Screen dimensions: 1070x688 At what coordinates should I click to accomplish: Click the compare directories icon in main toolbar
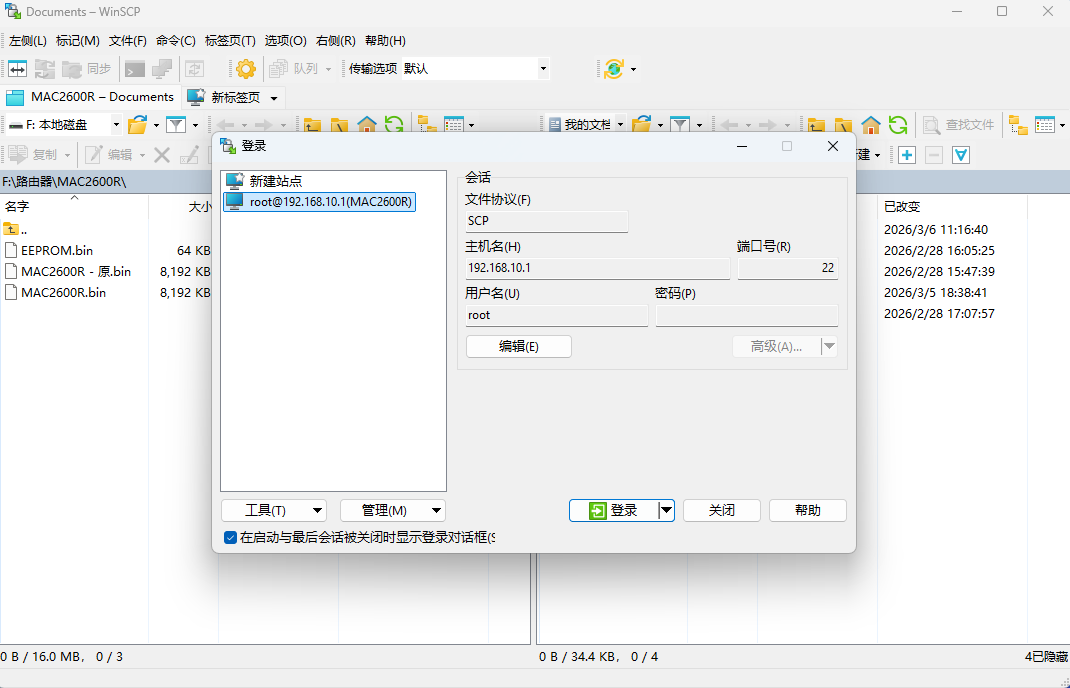(x=18, y=68)
